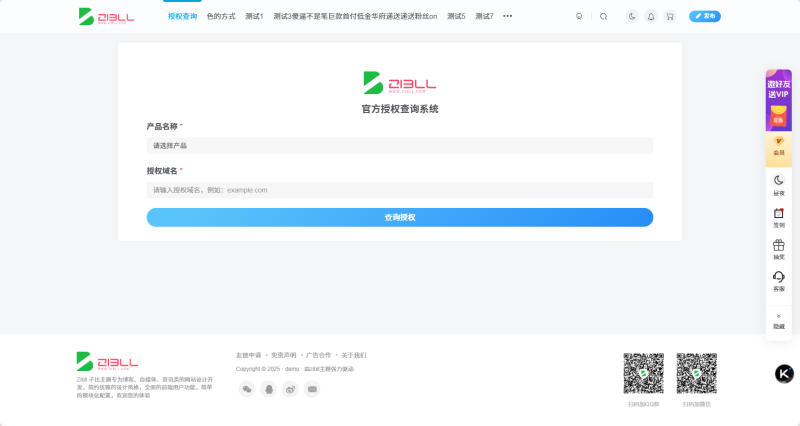Collapse the sidebar with 隐藏 chevron
Image resolution: width=800 pixels, height=426 pixels.
coord(779,321)
